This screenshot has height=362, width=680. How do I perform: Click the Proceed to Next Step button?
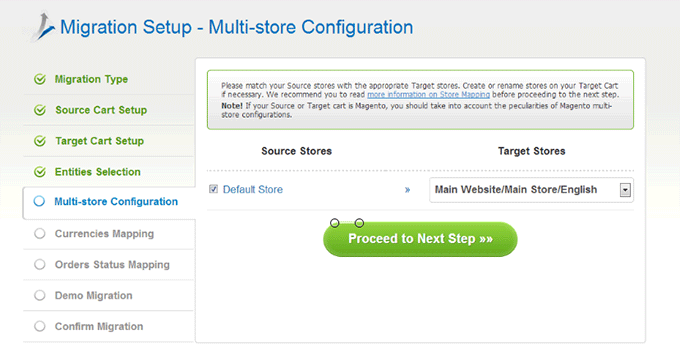click(420, 239)
